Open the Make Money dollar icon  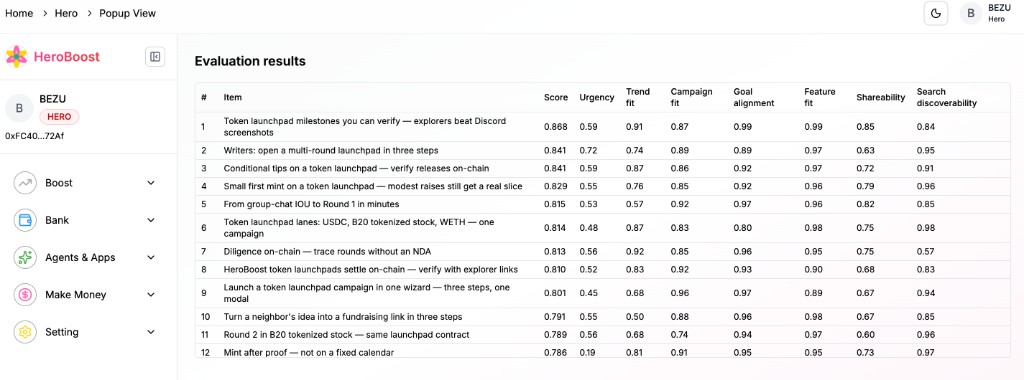point(25,294)
